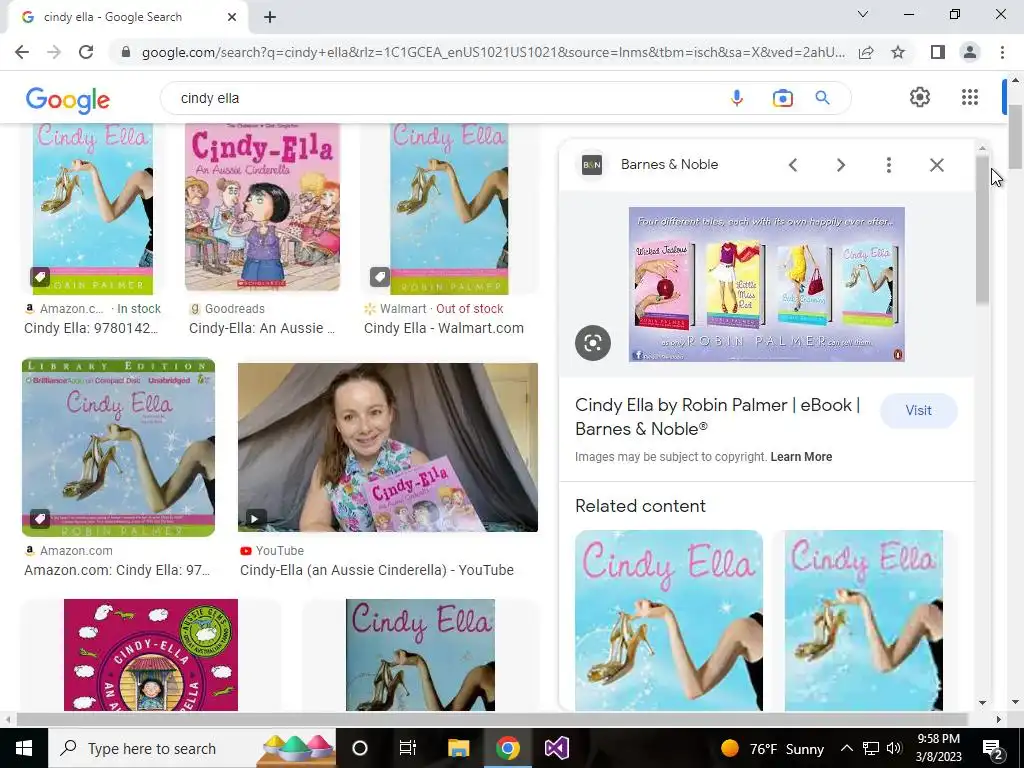Open Cindy Ella by Robin Palmer title link

coord(717,417)
